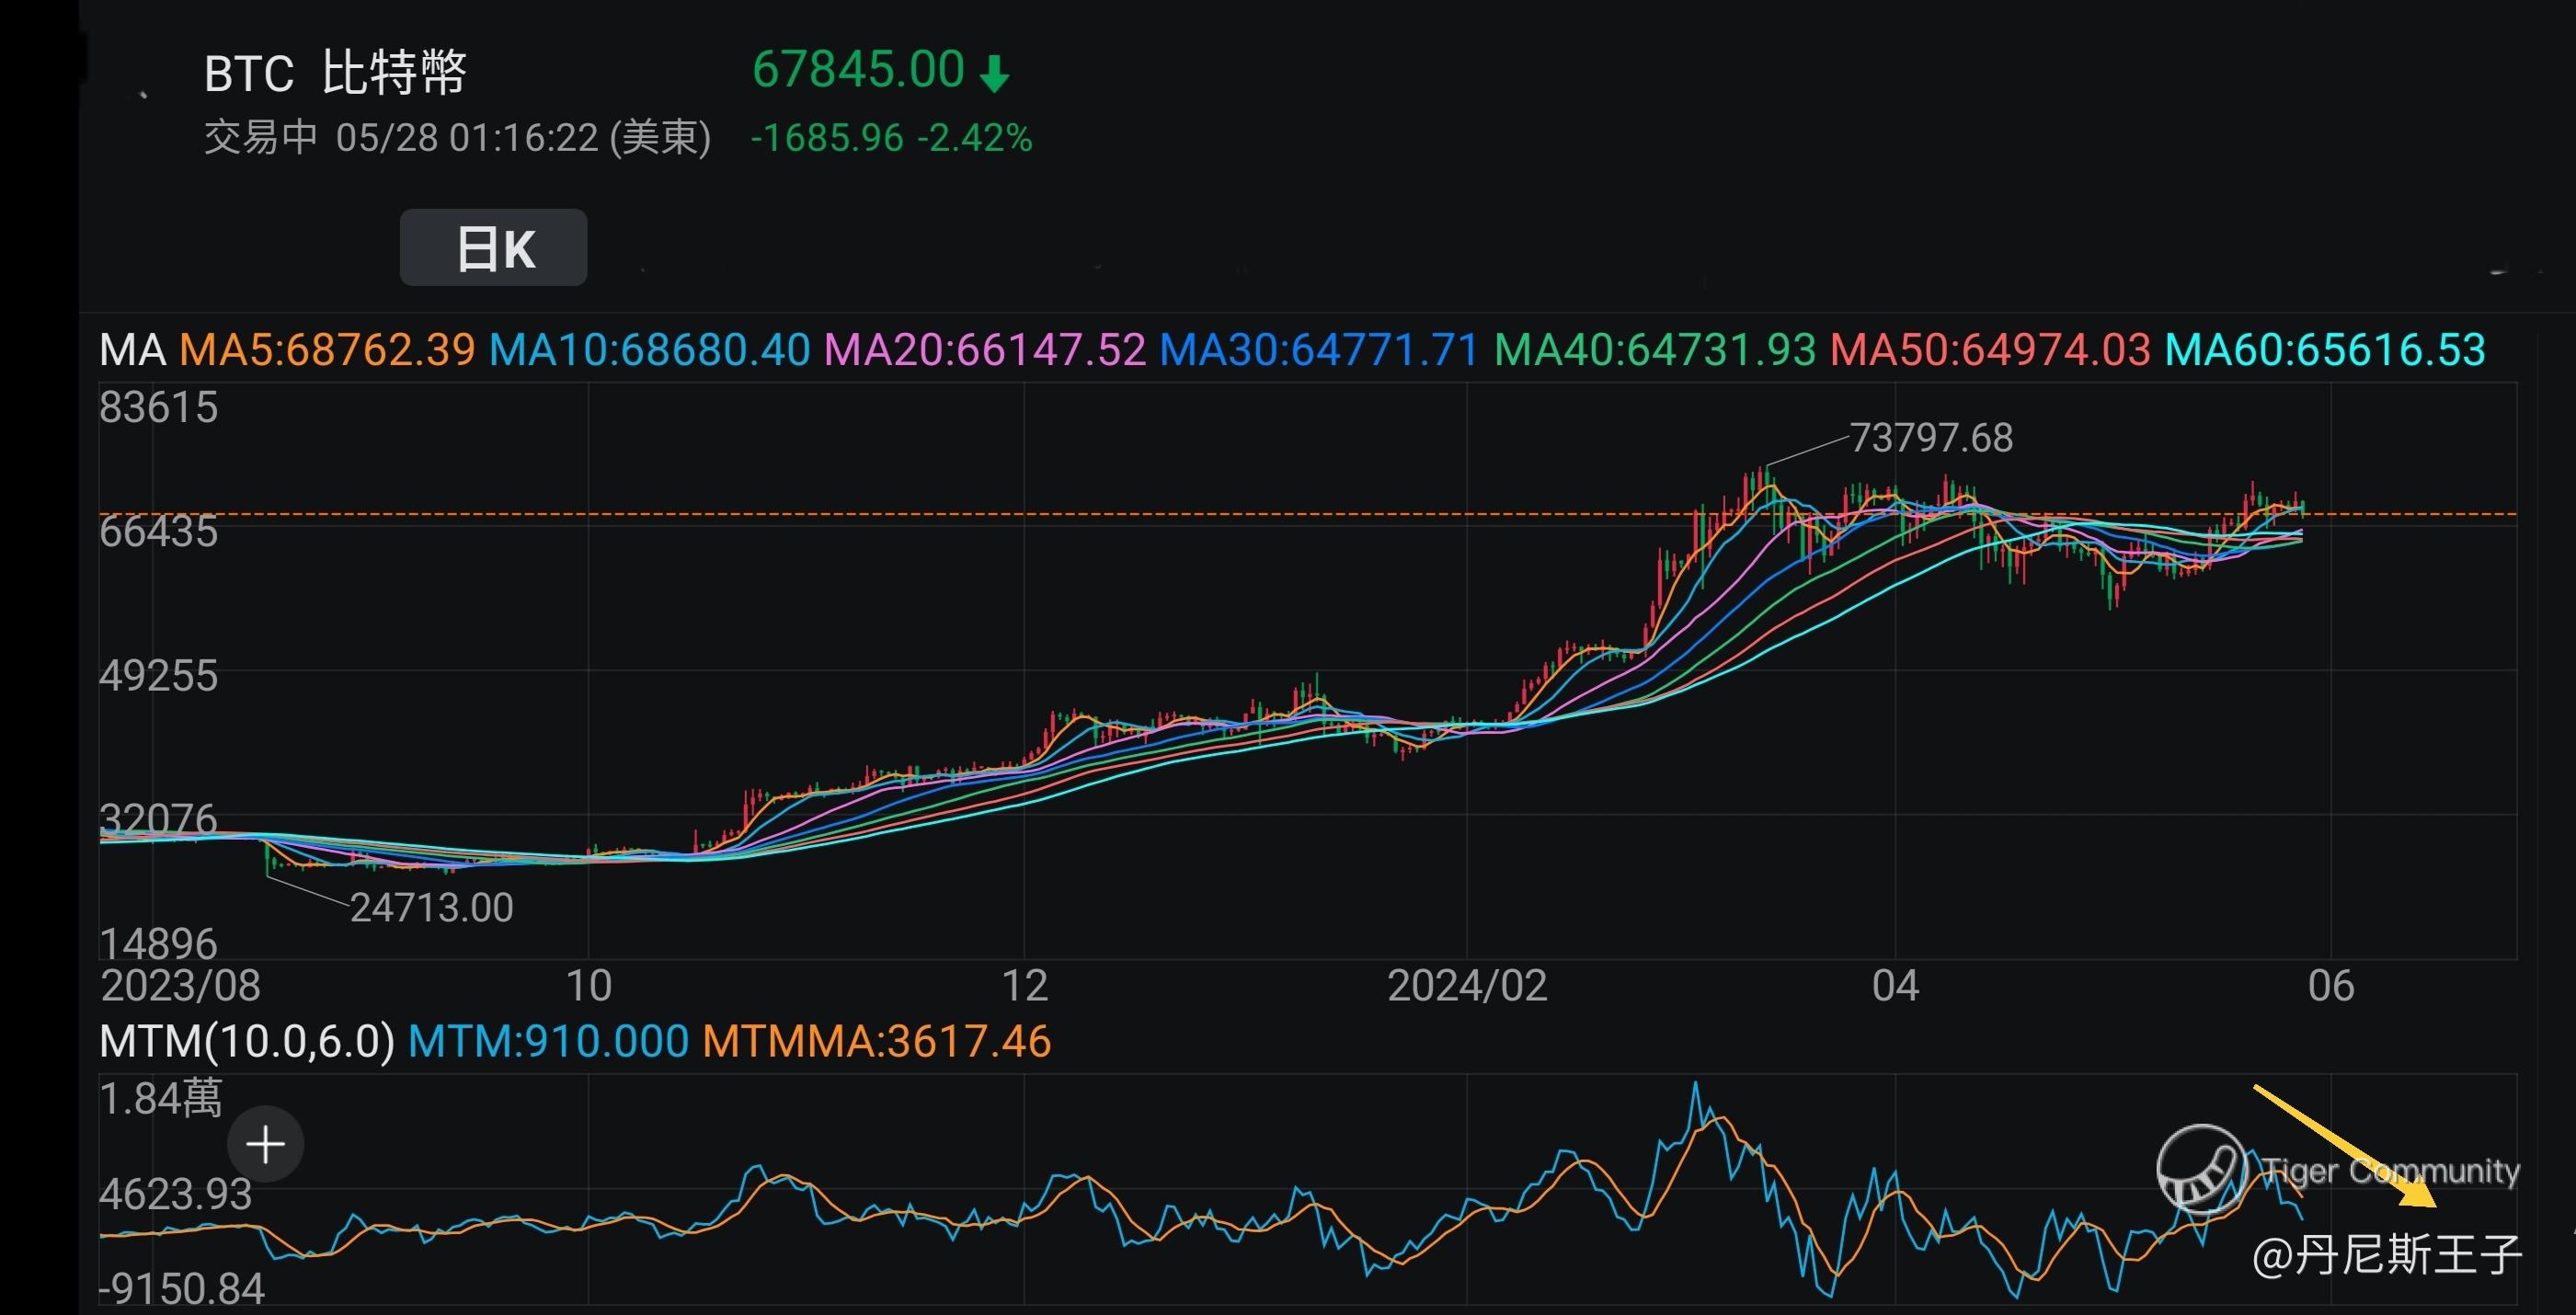The height and width of the screenshot is (1315, 2576).
Task: Click the BTC 比特幣 title
Action: coord(335,72)
